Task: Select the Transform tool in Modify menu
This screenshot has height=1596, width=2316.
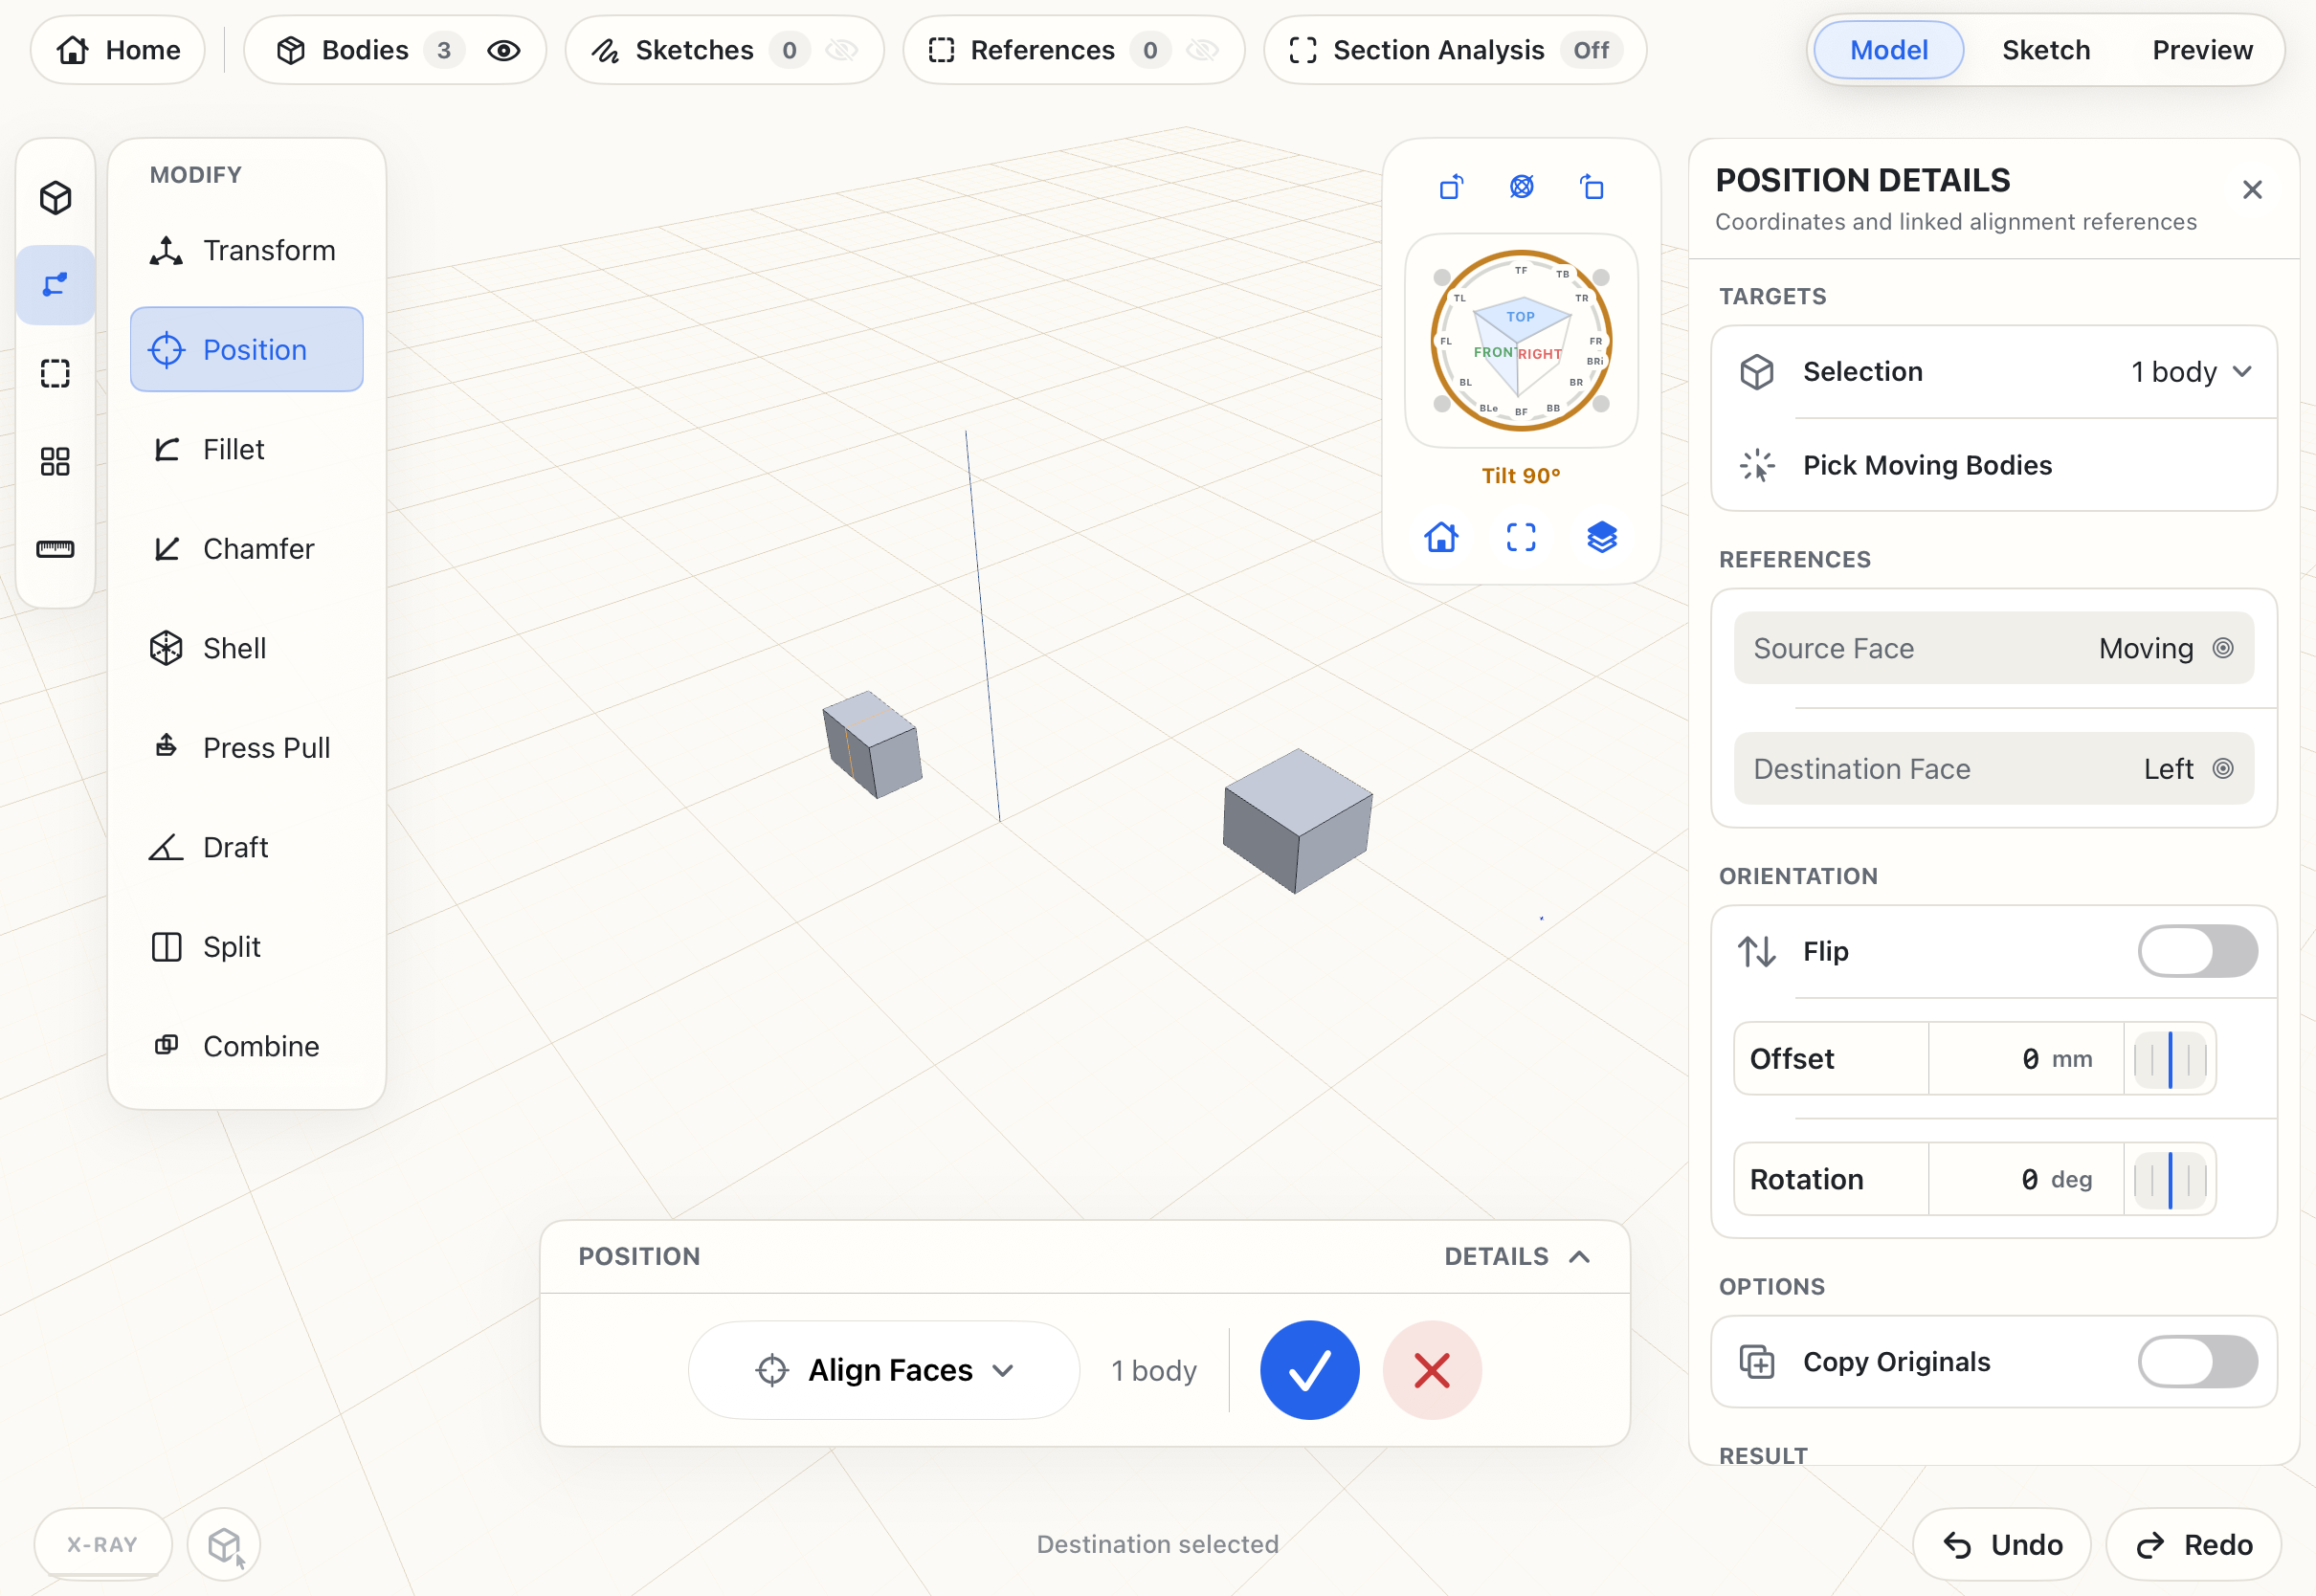Action: [247, 250]
